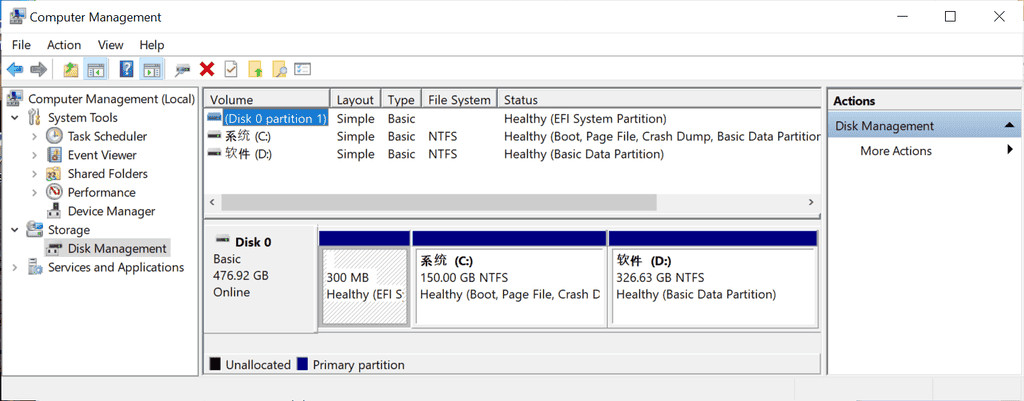The image size is (1024, 401).
Task: Toggle the Show/Hide Console Tree icon
Action: [x=96, y=69]
